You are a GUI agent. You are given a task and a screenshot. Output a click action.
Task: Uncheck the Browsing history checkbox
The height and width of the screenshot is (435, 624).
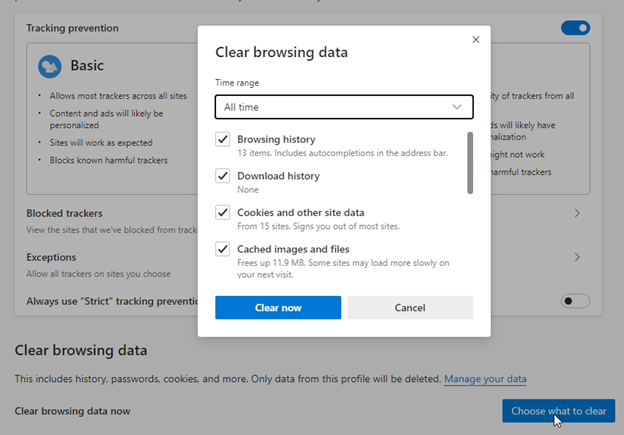click(223, 140)
